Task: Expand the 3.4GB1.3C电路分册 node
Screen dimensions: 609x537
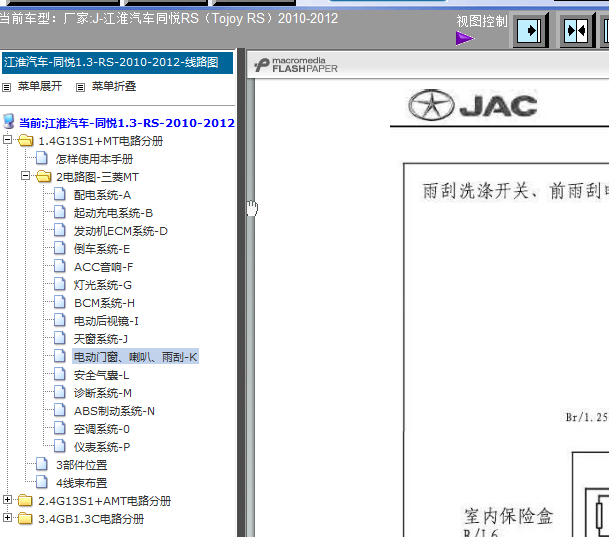Action: [x=7, y=518]
